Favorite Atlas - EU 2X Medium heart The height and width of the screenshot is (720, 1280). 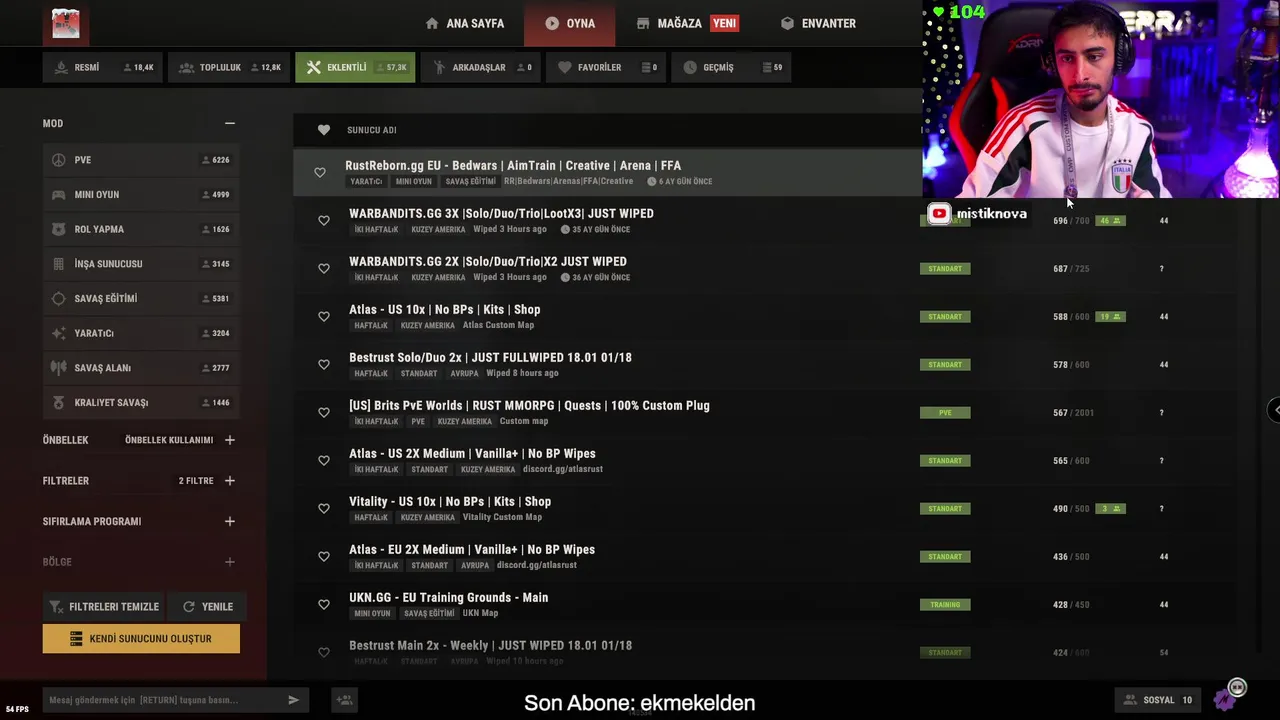pos(324,557)
